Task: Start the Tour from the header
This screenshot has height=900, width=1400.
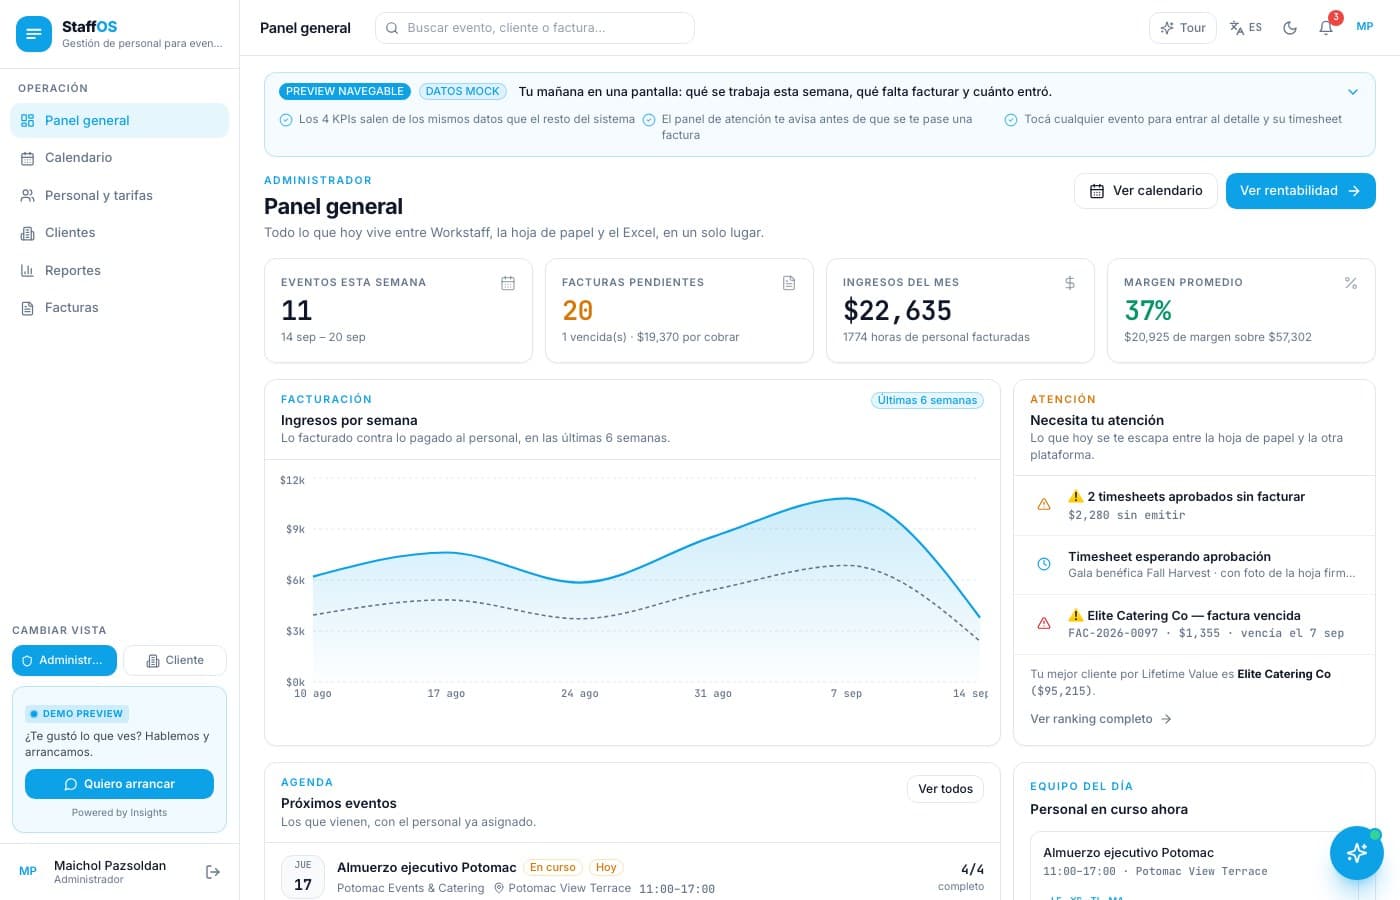Action: point(1183,28)
